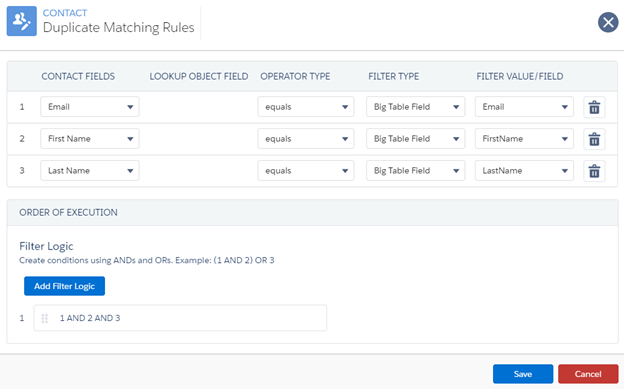Close the Duplicate Matching Rules dialog

click(x=608, y=22)
